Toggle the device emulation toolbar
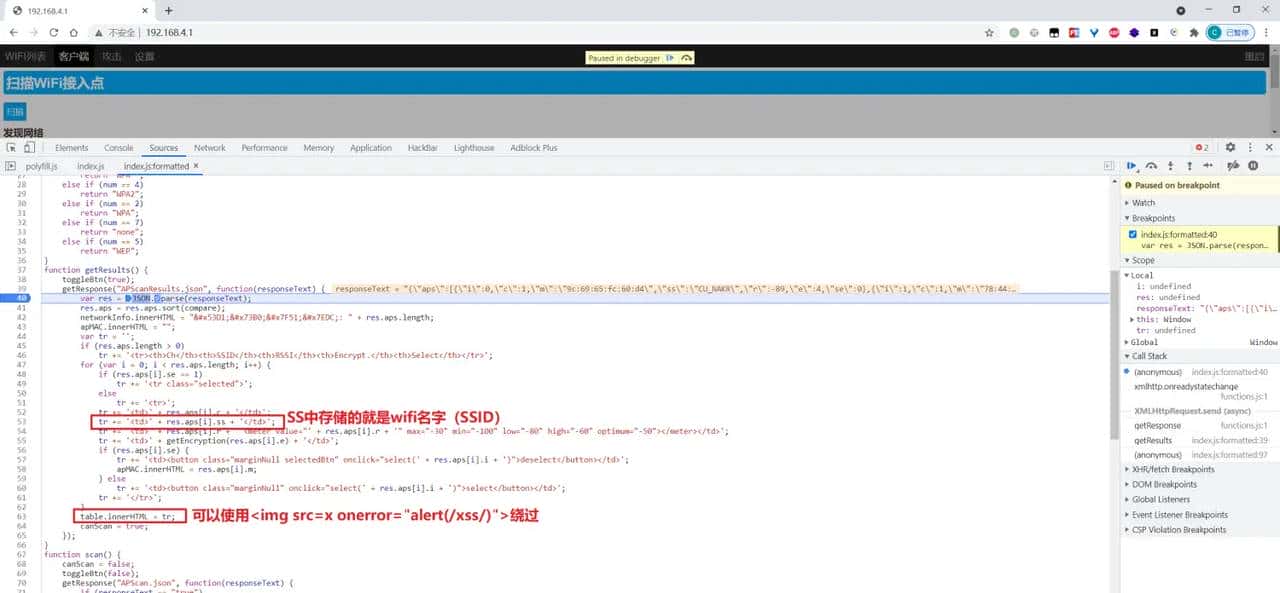The width and height of the screenshot is (1280, 593). pyautogui.click(x=29, y=147)
